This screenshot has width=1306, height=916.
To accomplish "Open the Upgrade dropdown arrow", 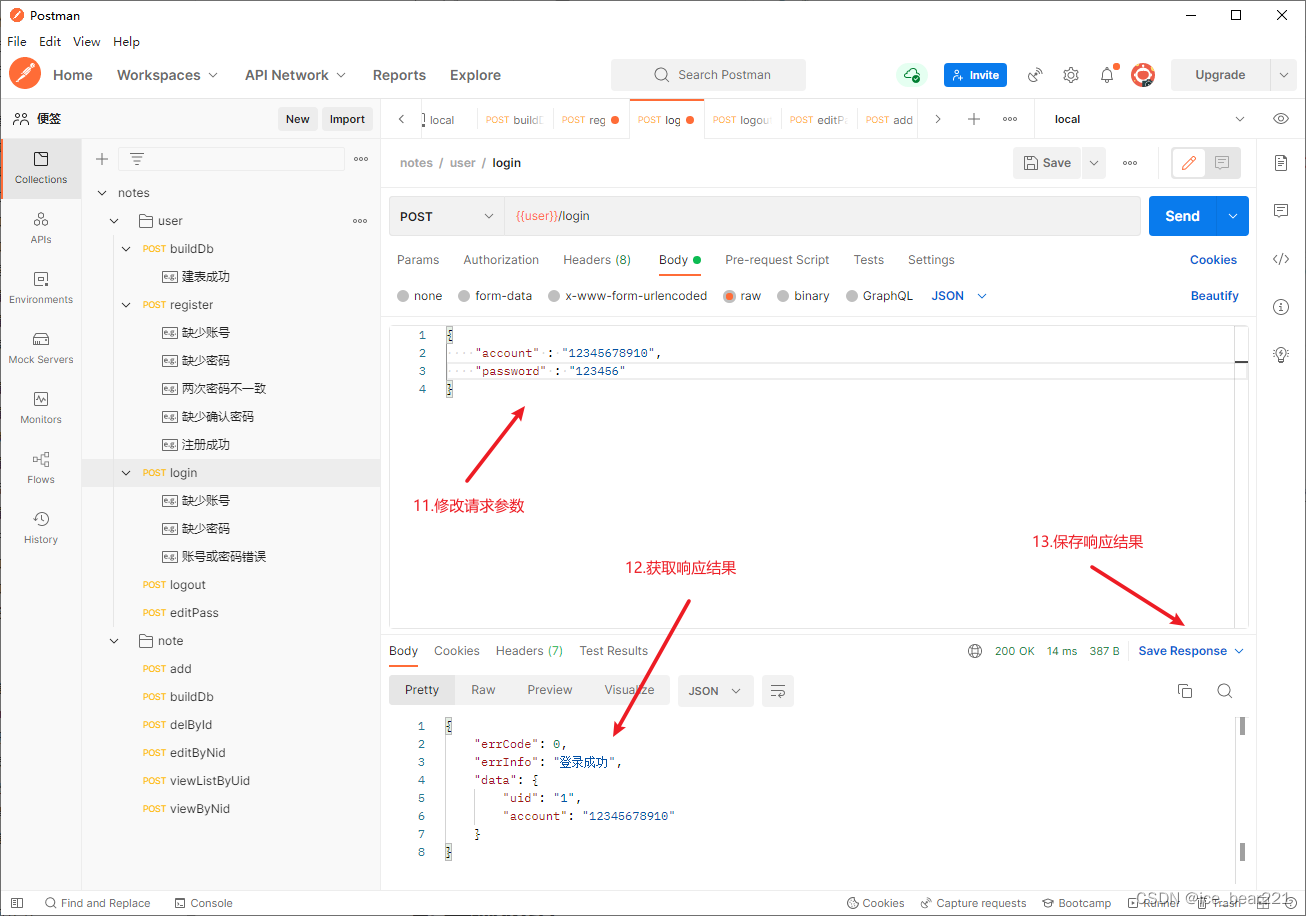I will tap(1284, 75).
